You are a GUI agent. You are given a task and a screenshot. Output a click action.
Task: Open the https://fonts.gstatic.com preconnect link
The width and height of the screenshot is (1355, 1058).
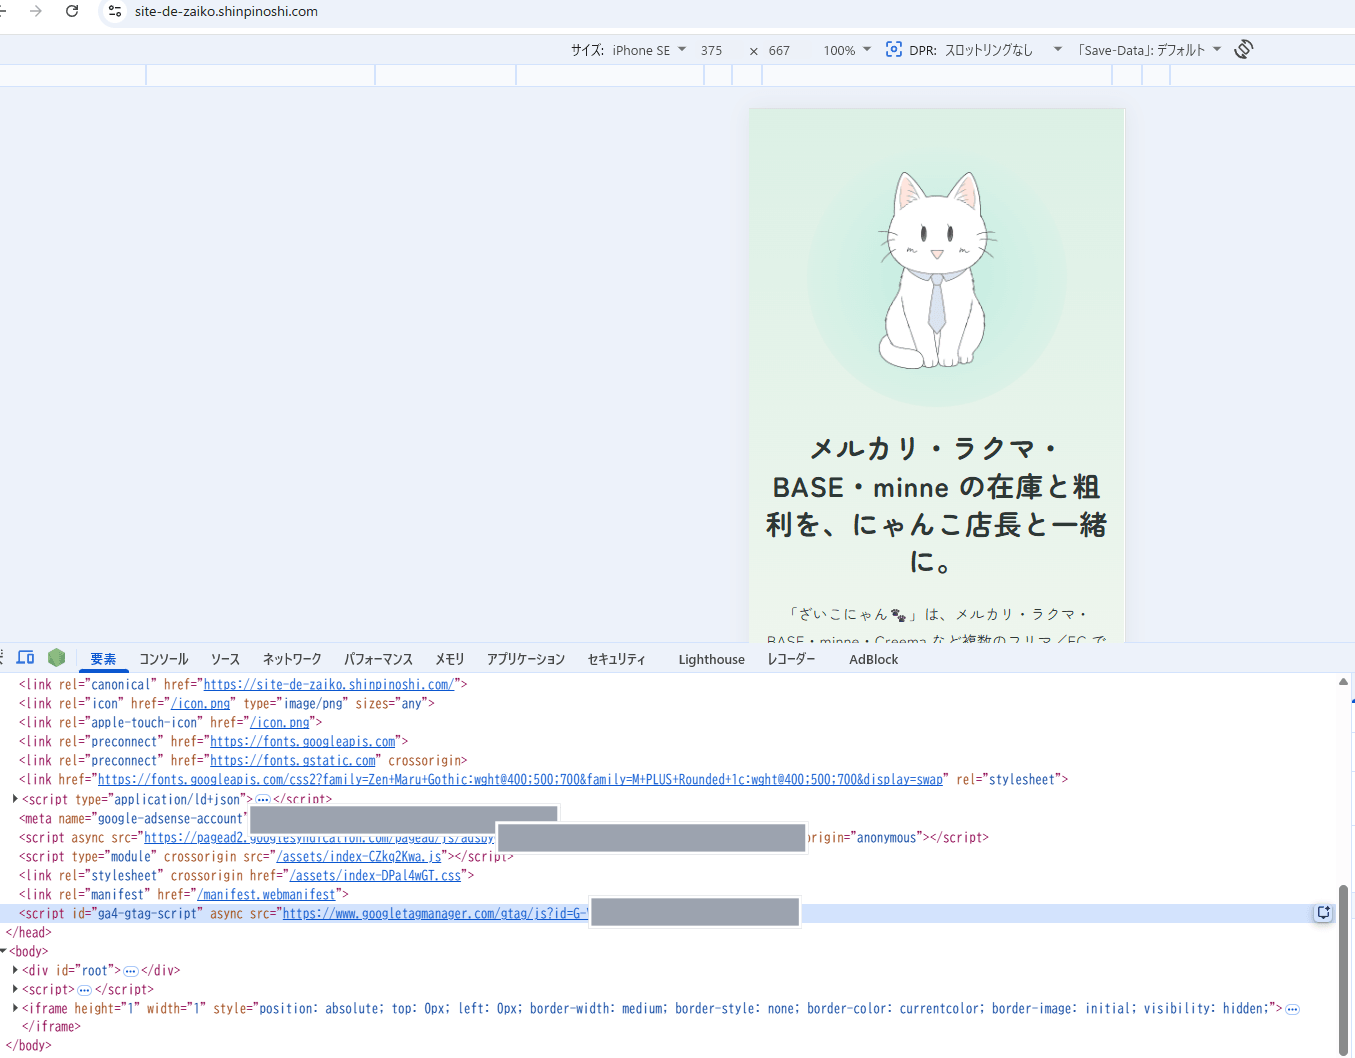coord(293,760)
